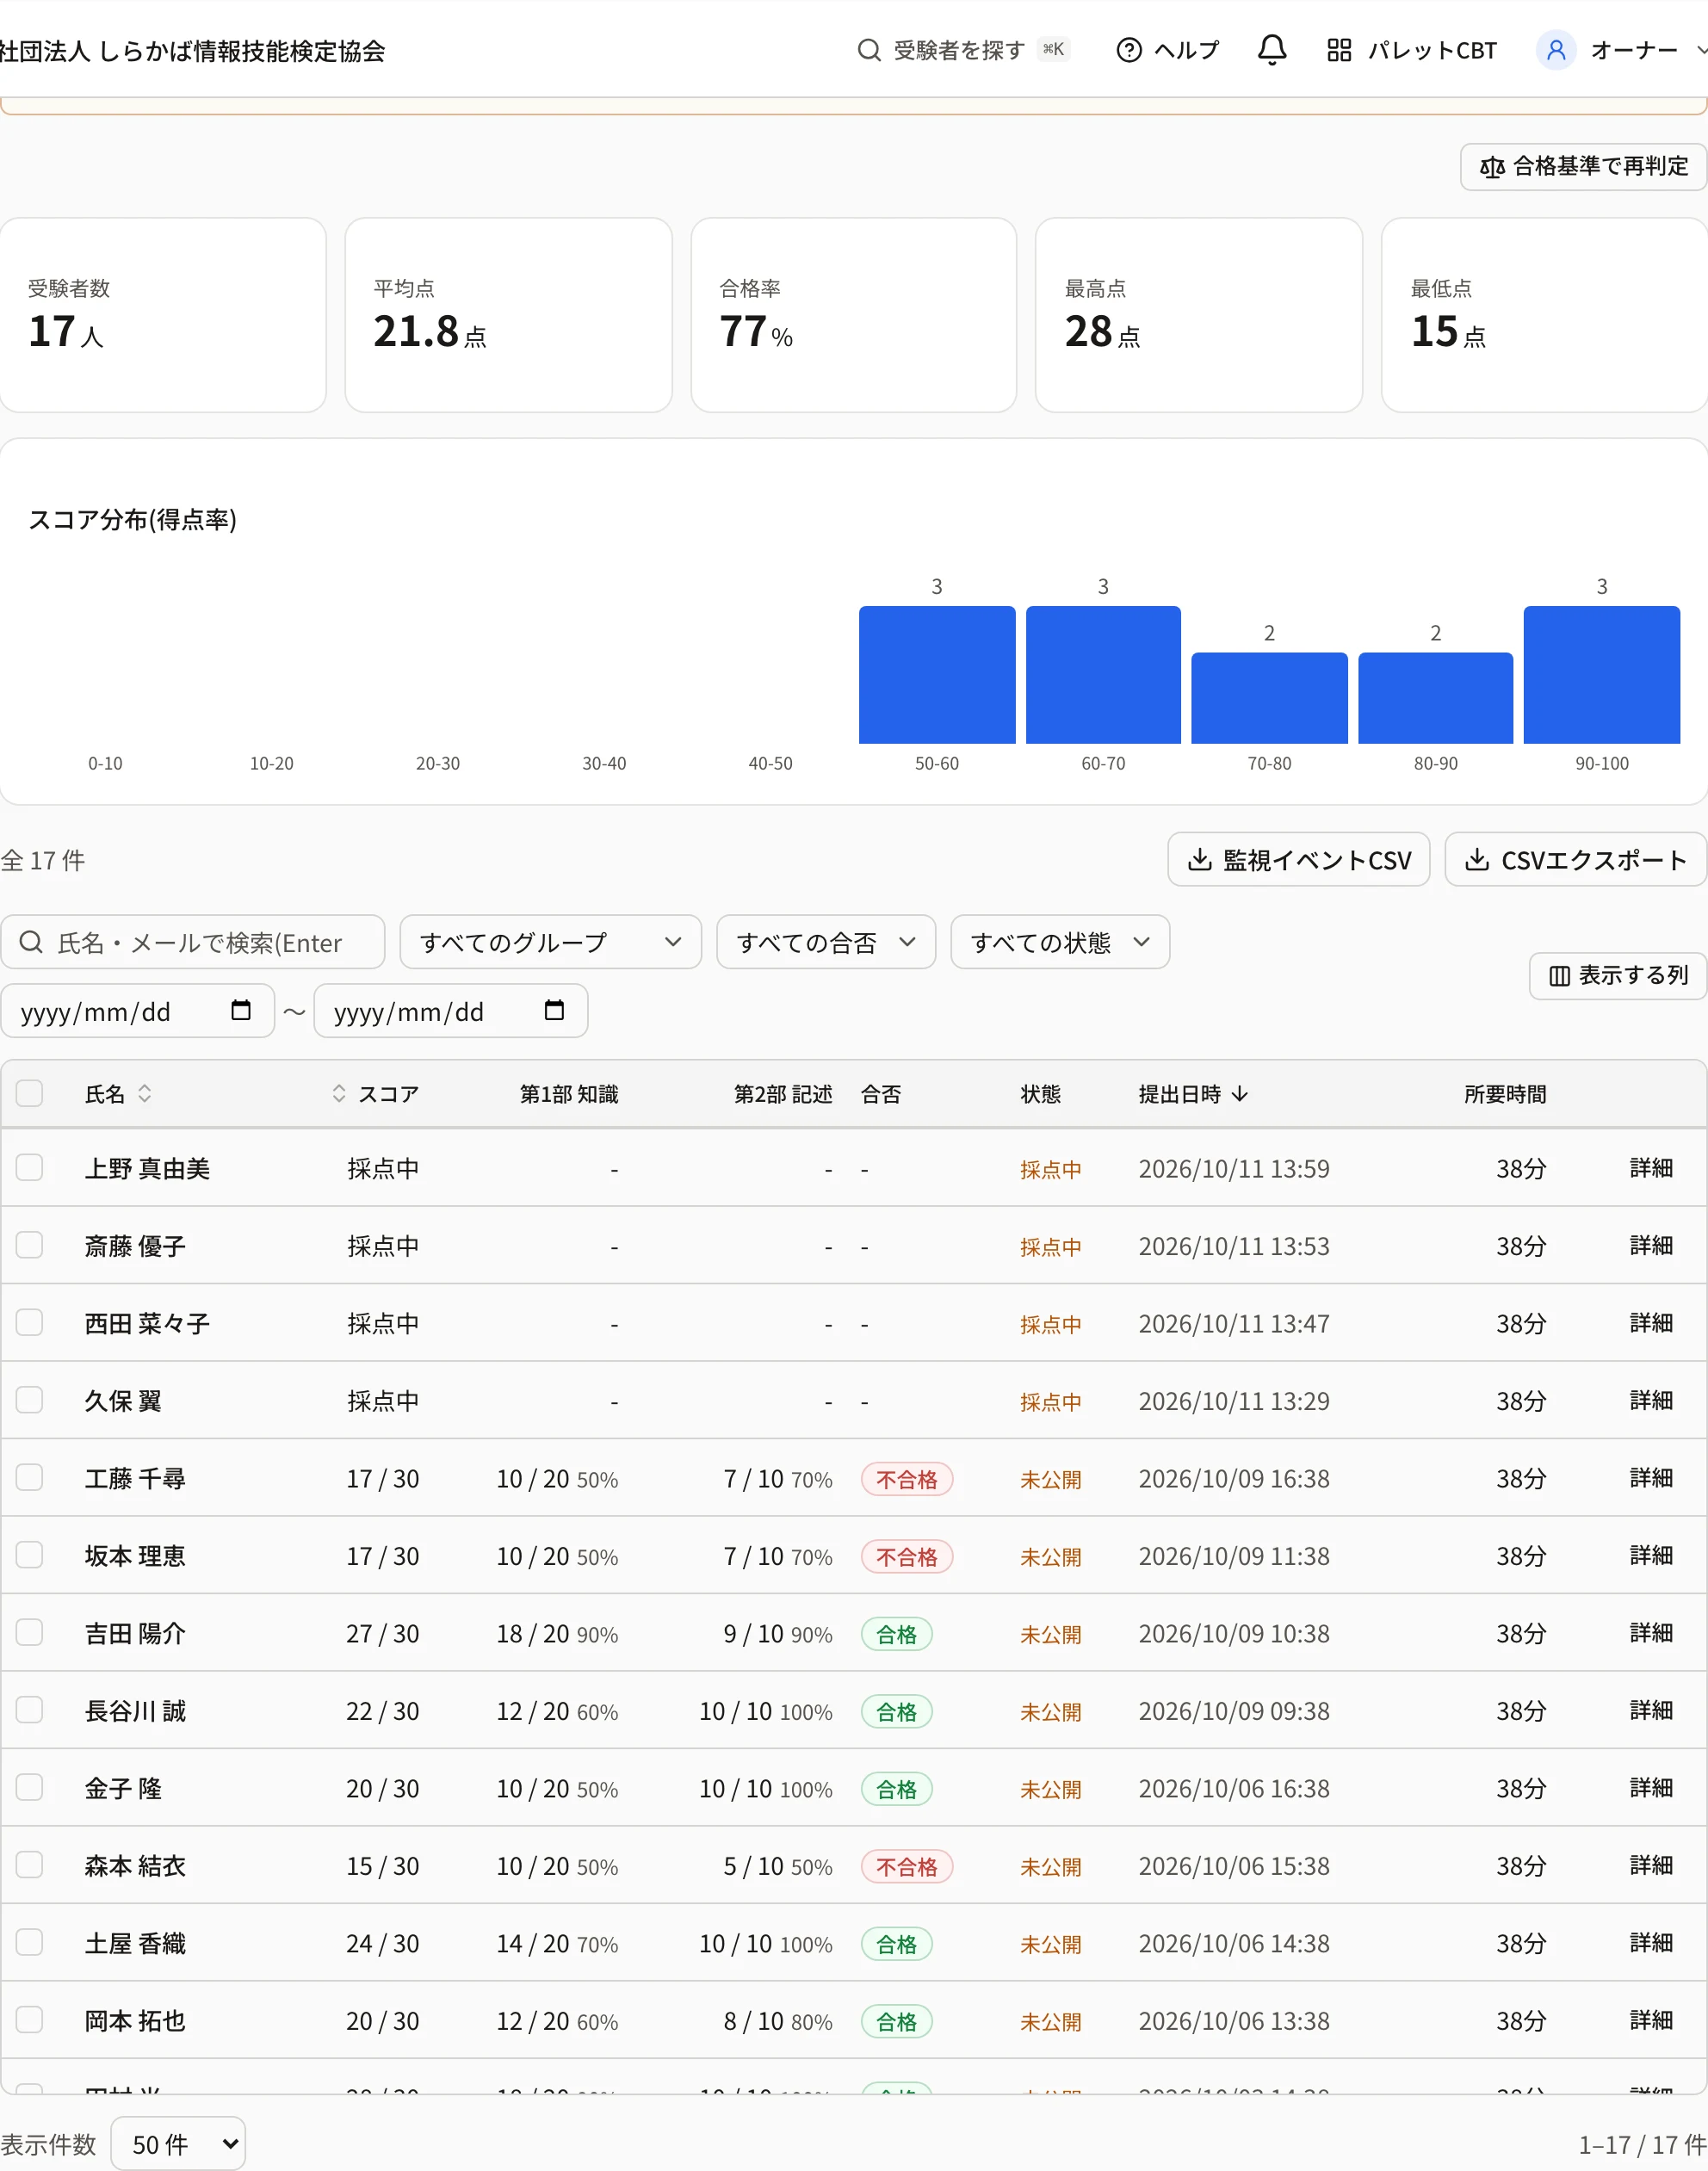Check the row for 上野 真由美
The image size is (1708, 2171).
(x=30, y=1167)
